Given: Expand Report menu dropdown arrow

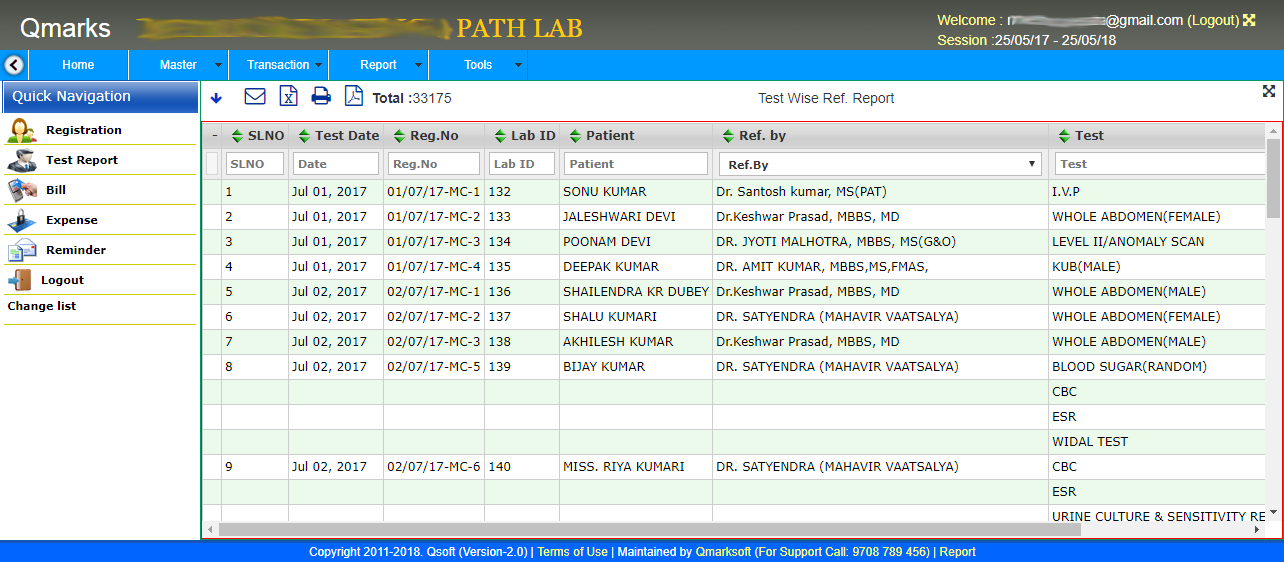Looking at the screenshot, I should tap(418, 66).
